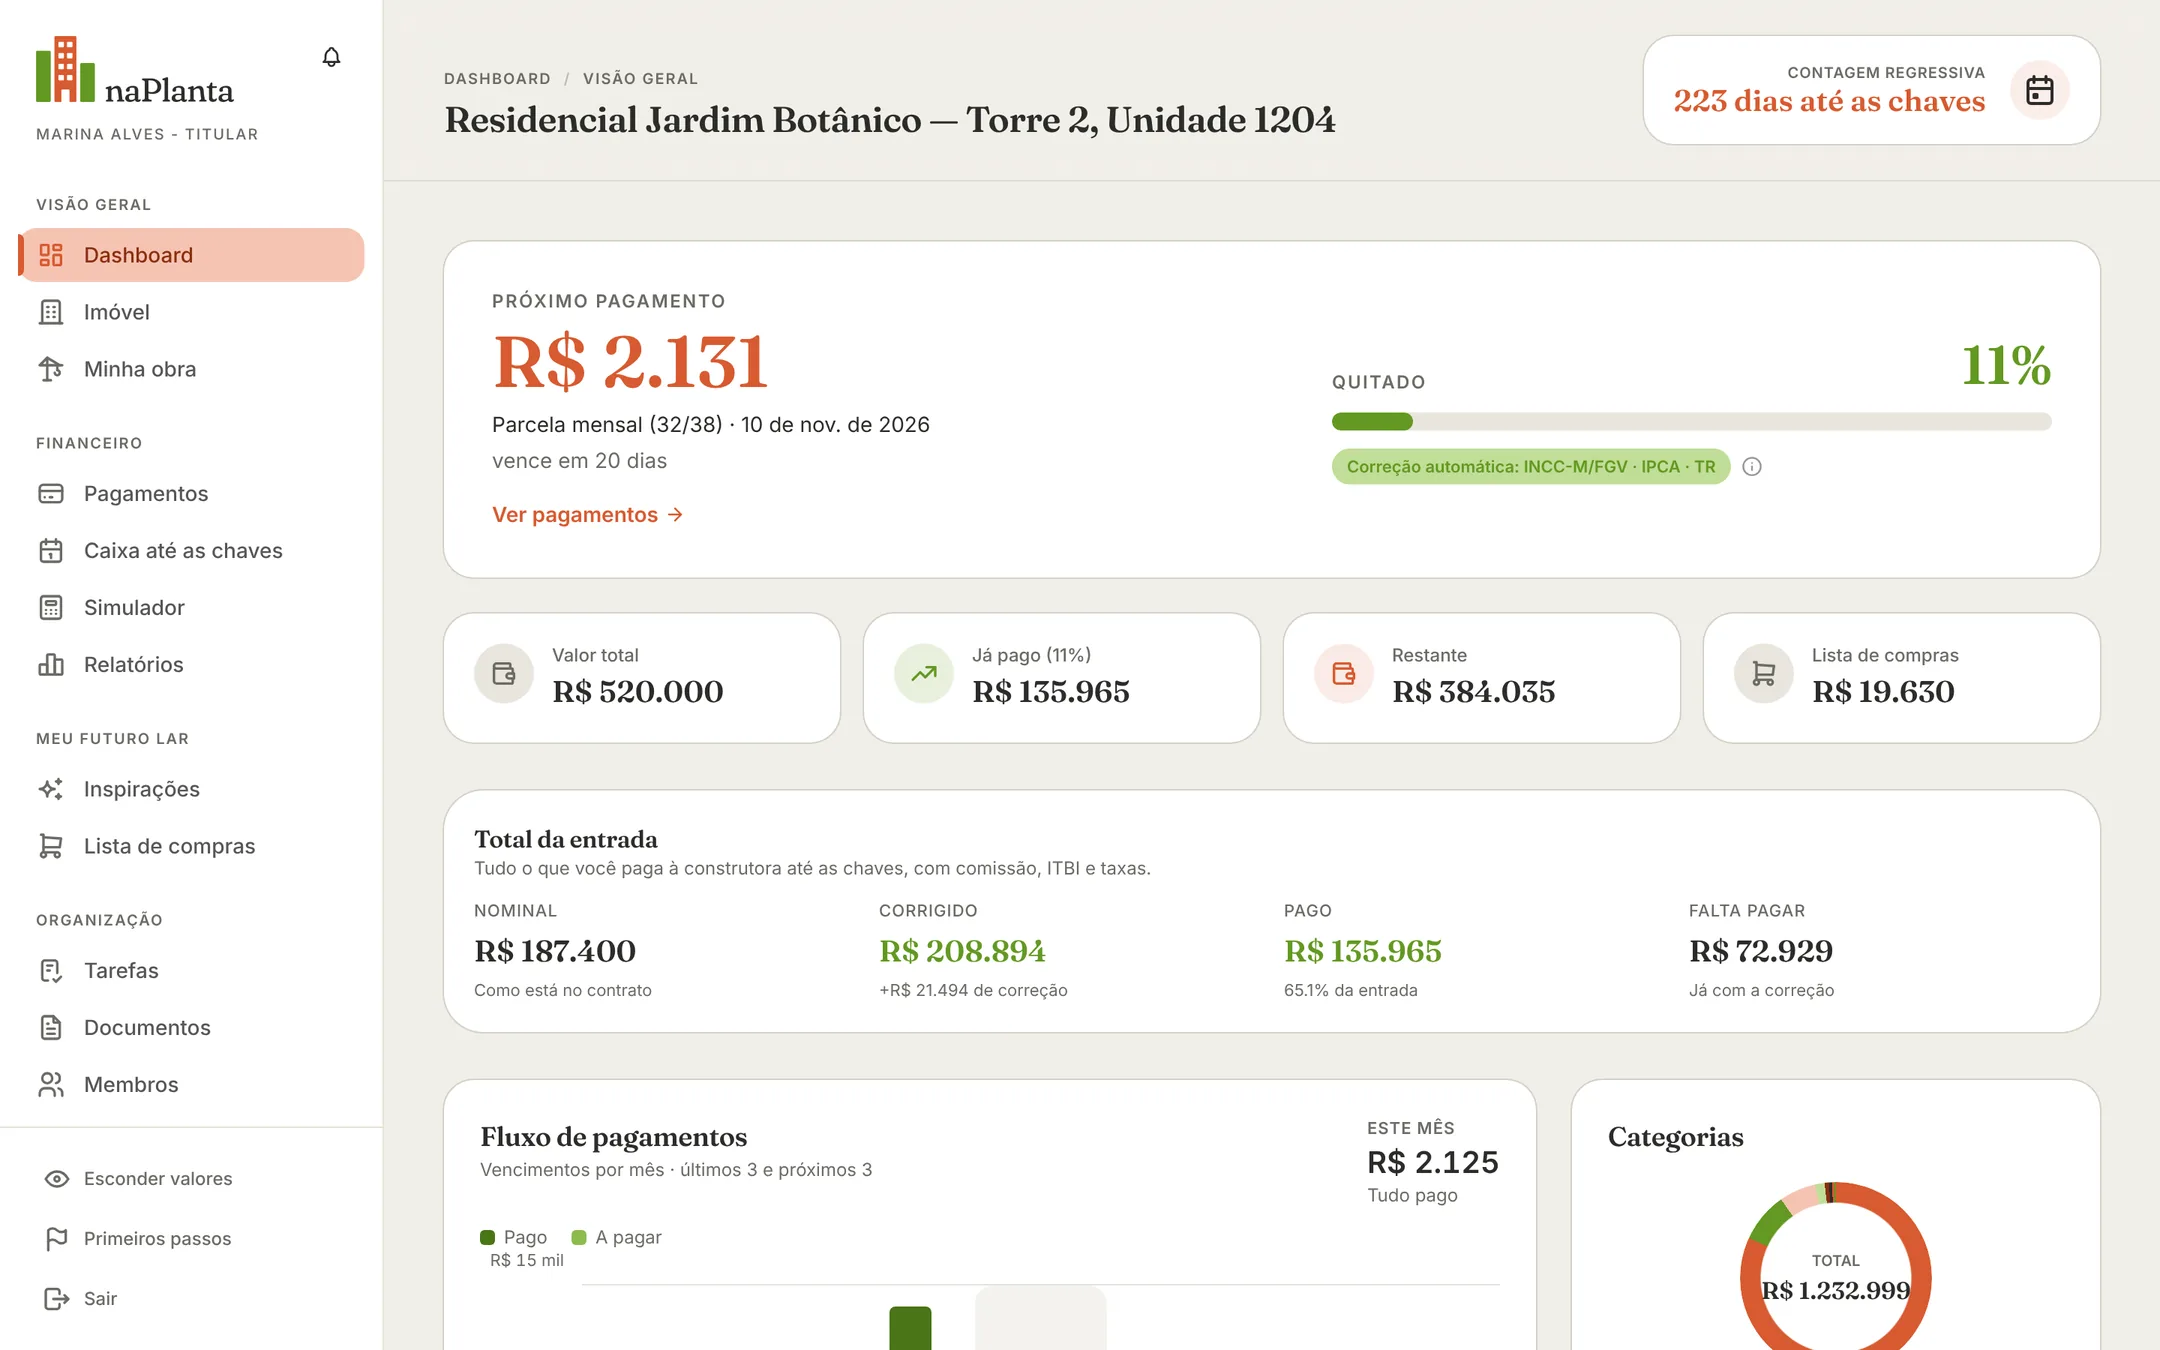Click the R$ 72.929 falta pagar value
The image size is (2160, 1350).
(1761, 951)
